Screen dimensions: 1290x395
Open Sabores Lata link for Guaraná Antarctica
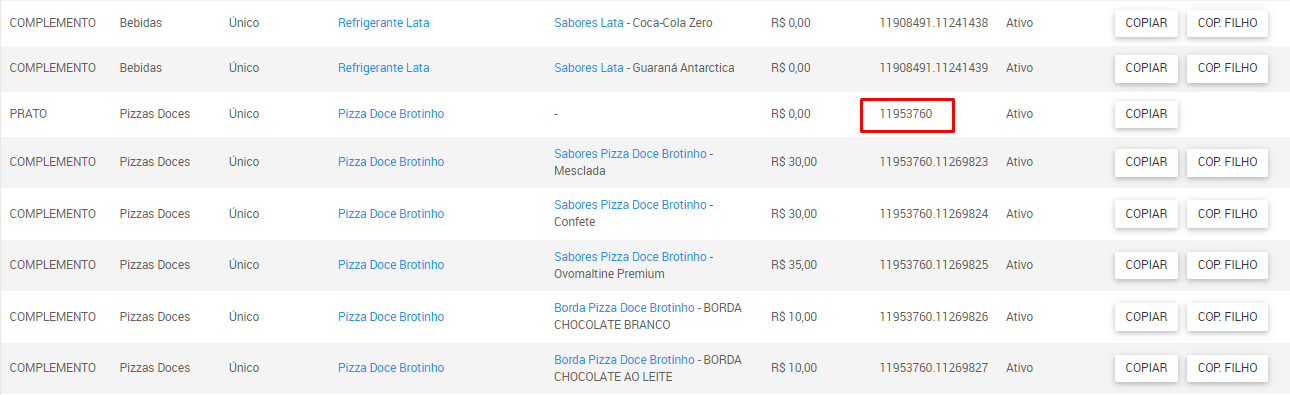pyautogui.click(x=589, y=68)
